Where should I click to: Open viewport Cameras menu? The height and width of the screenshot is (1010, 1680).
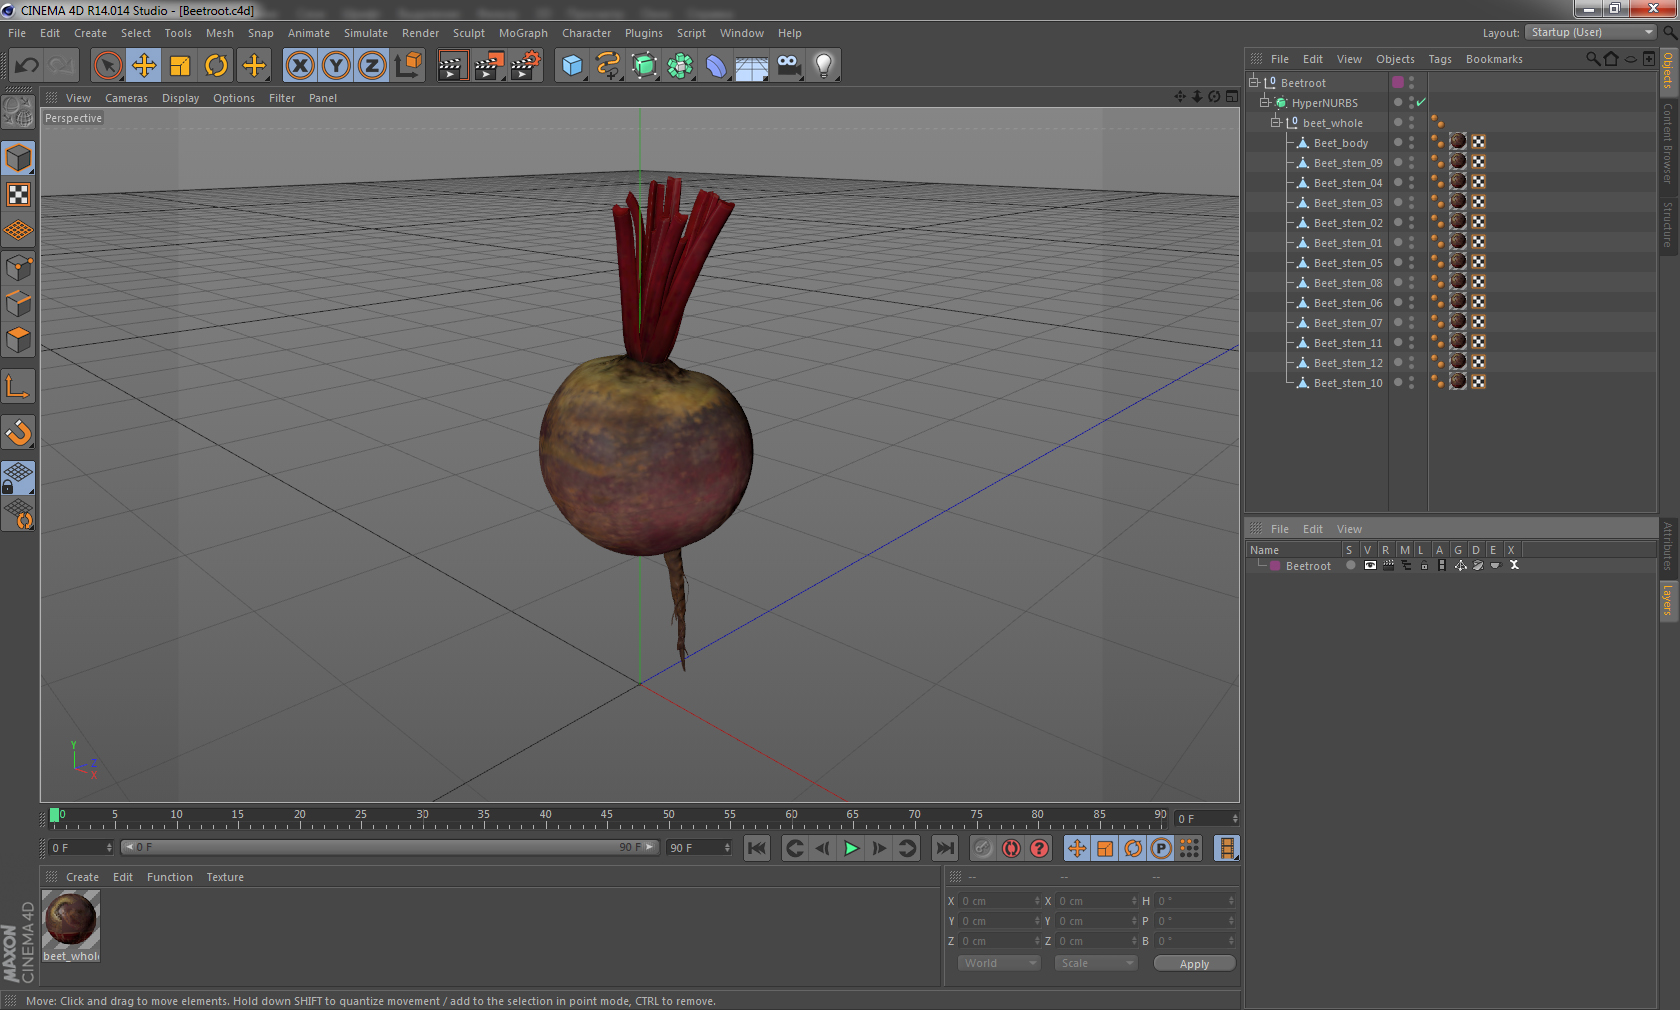tap(126, 98)
